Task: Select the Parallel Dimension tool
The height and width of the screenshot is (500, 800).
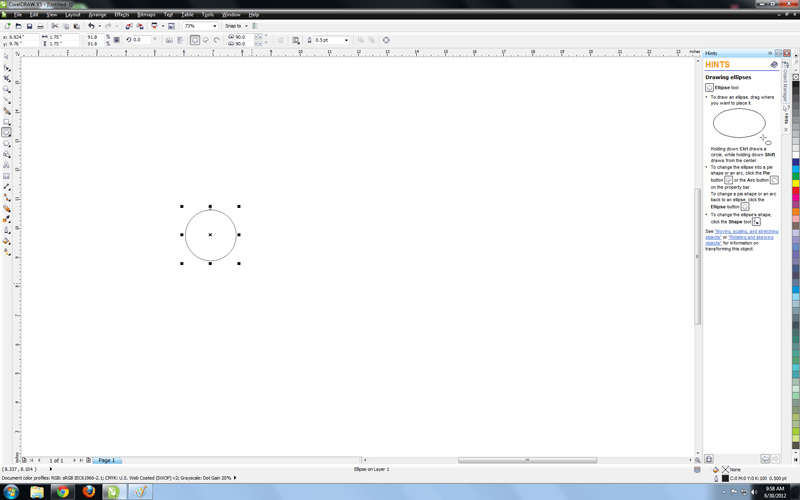Action: (x=6, y=187)
